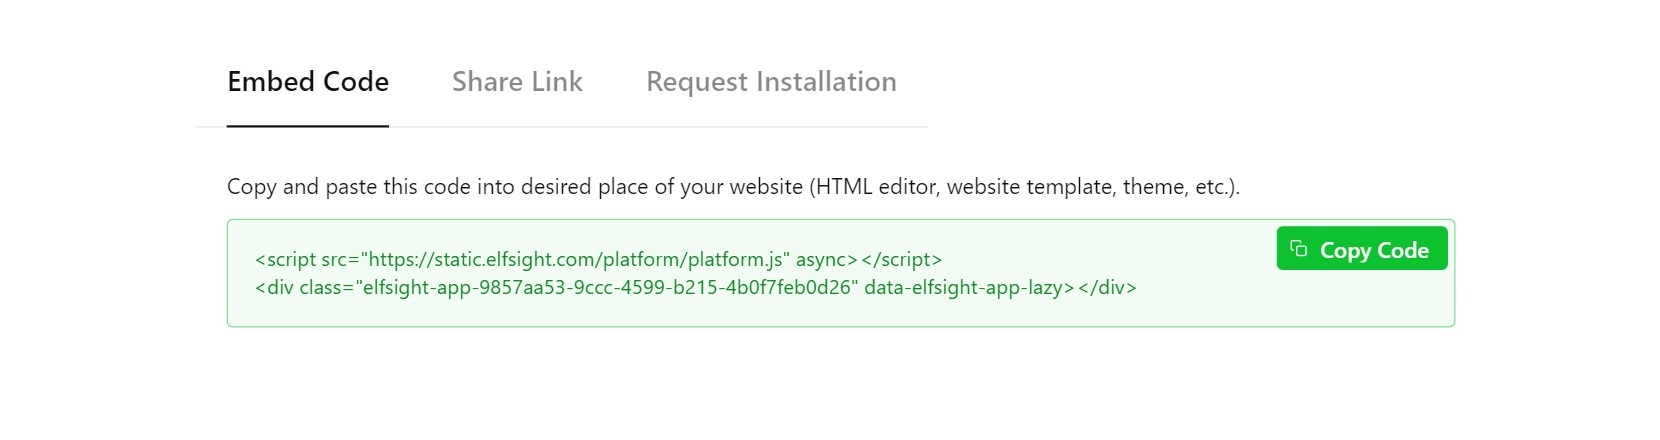Click the async attribute in the script tag
This screenshot has height=440, width=1660.
coord(821,260)
